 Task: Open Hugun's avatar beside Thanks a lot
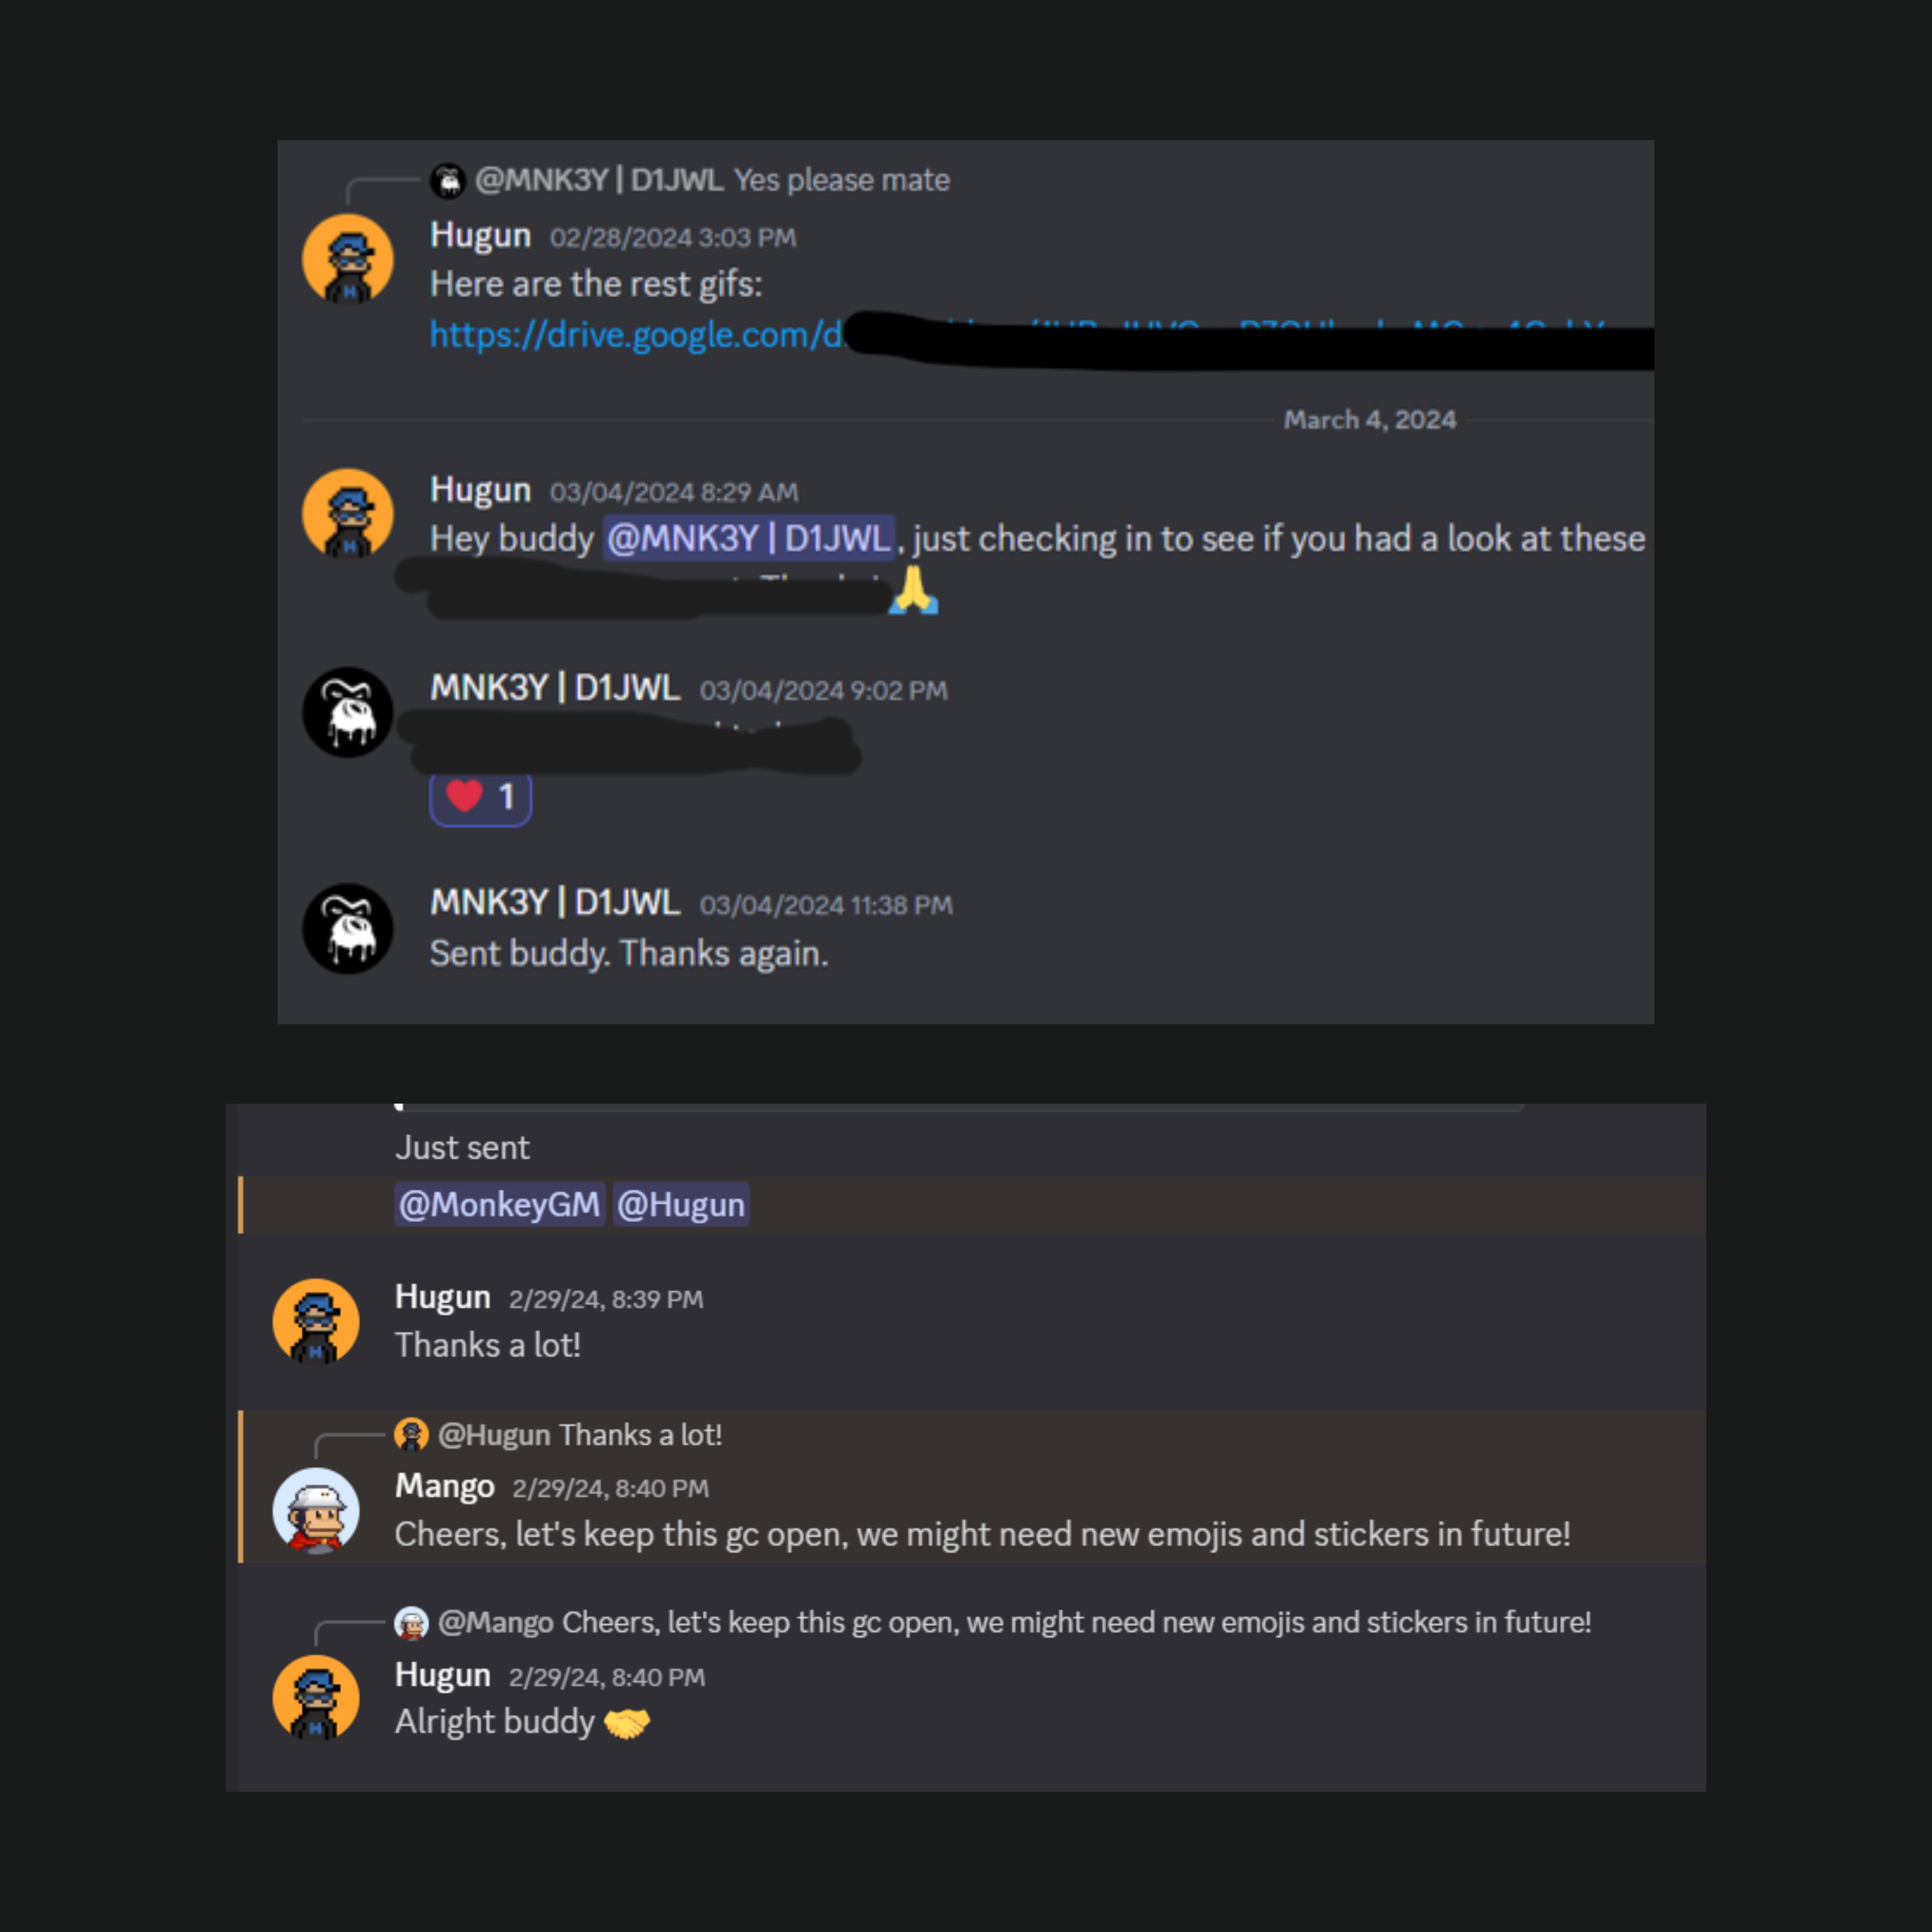(316, 1322)
